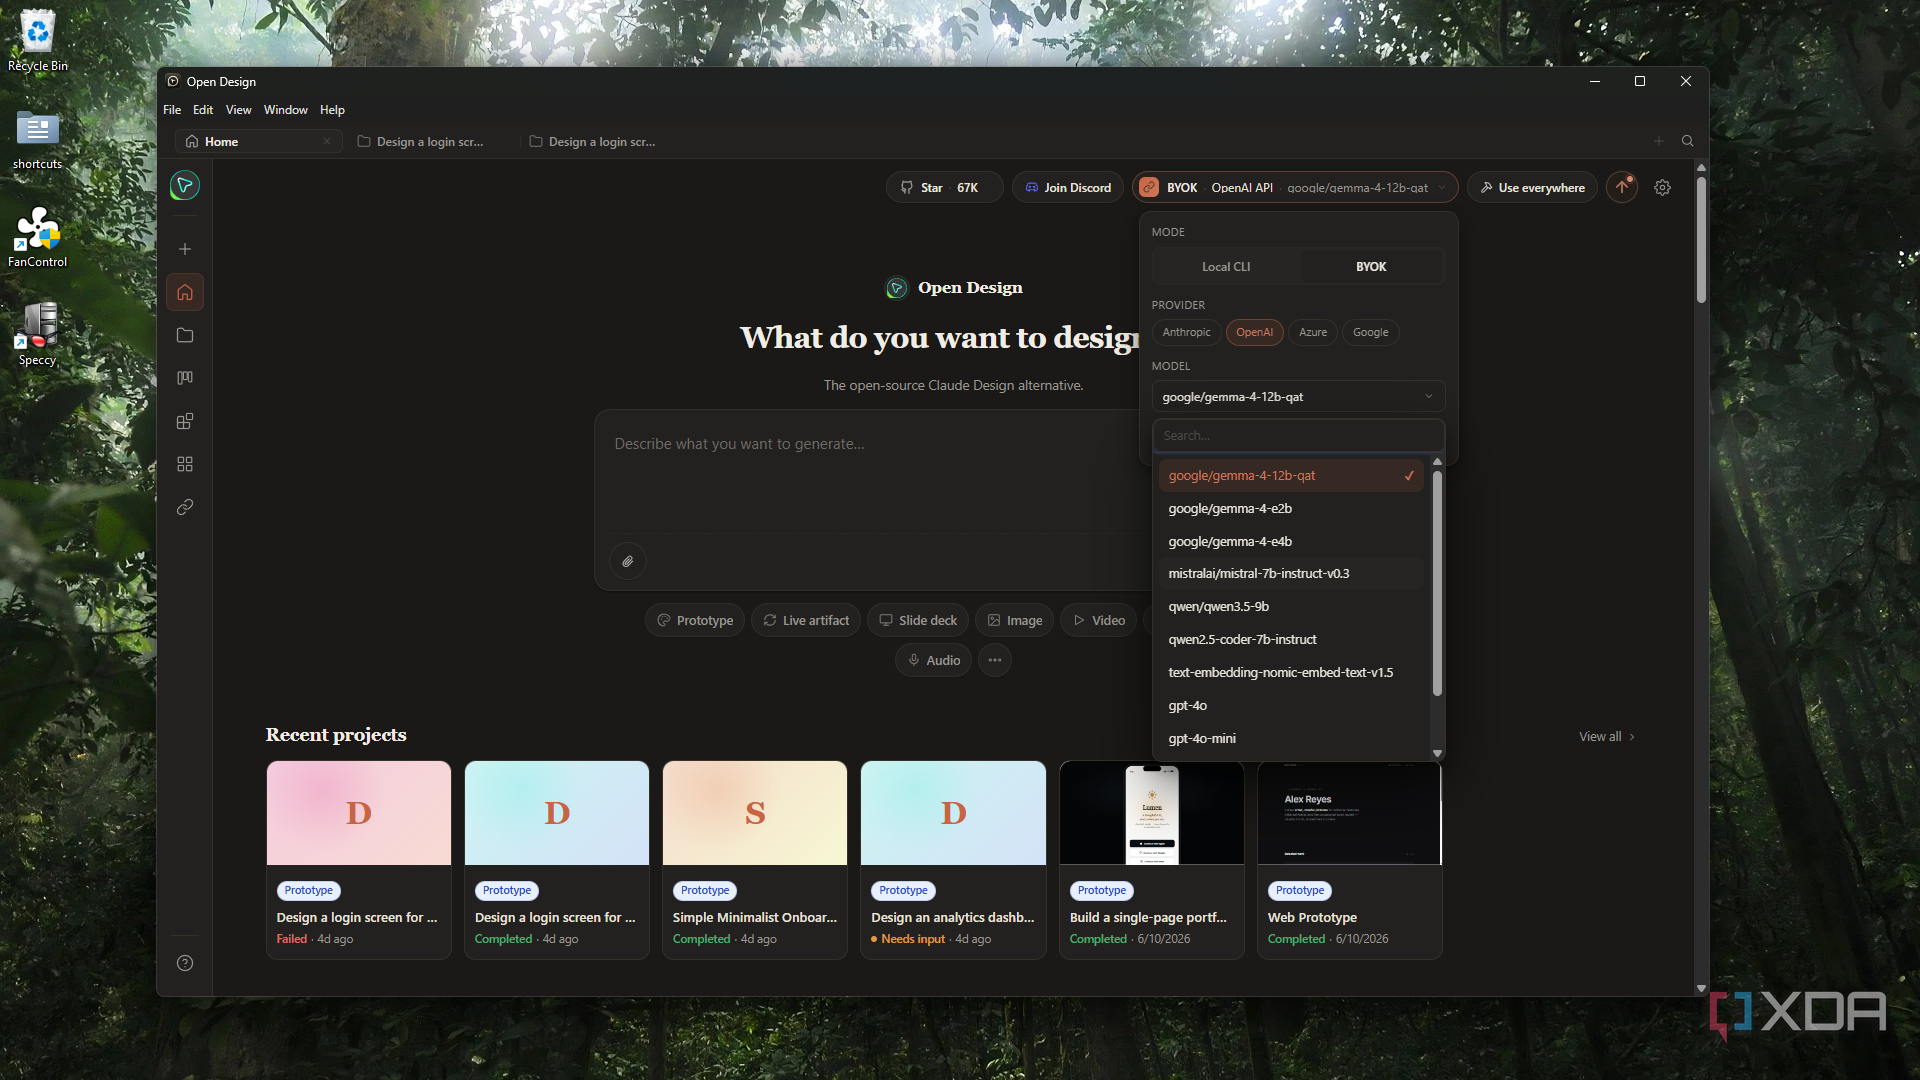This screenshot has width=1920, height=1080.
Task: Switch mode to BYOK
Action: pos(1371,267)
